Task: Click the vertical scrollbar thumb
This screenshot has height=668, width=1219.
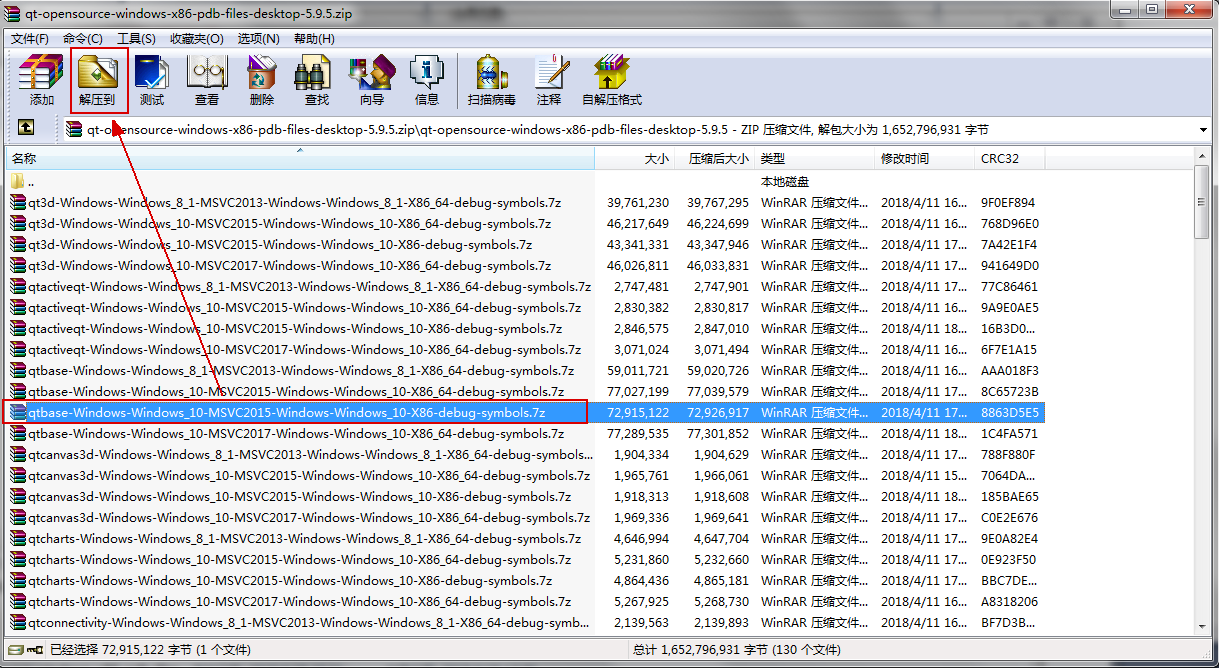Action: (x=1202, y=202)
